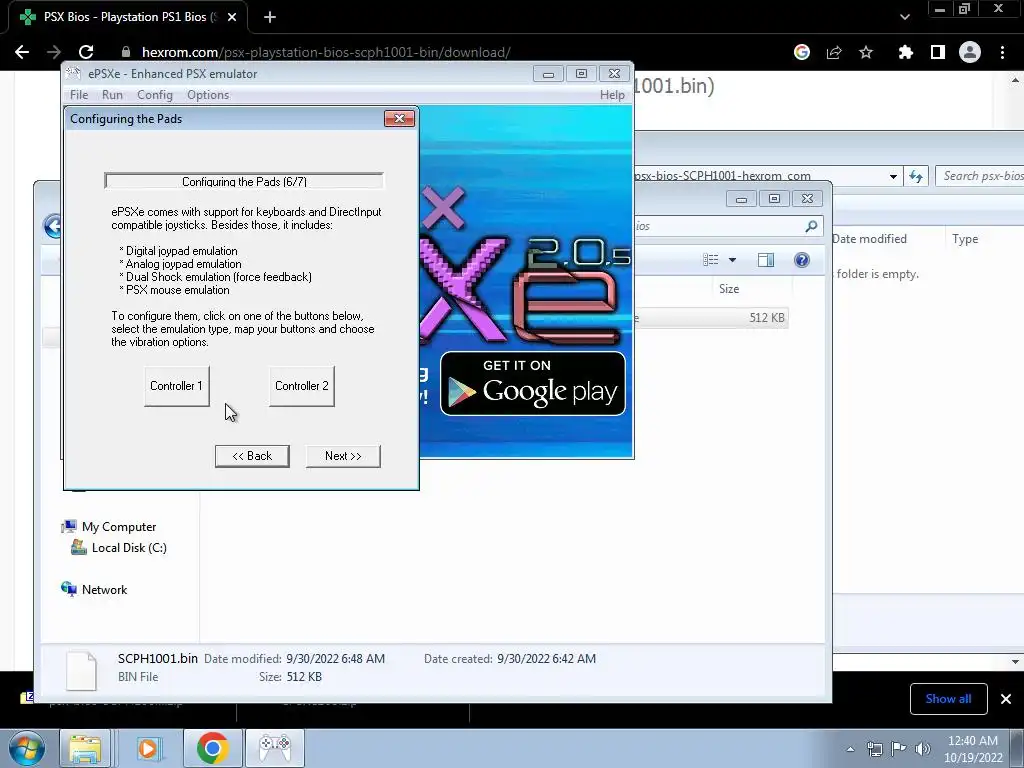Click the Size column header
1024x768 pixels.
[729, 289]
